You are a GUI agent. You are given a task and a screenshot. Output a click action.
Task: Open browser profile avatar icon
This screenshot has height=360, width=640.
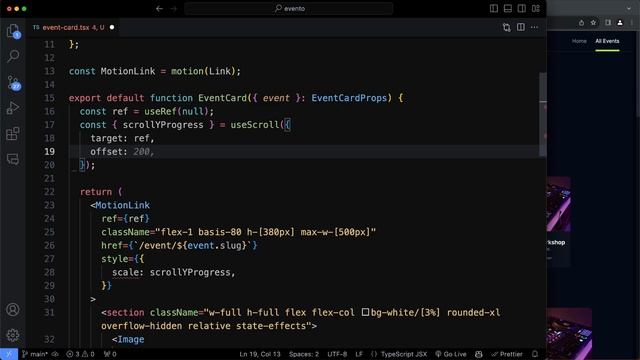click(x=620, y=23)
